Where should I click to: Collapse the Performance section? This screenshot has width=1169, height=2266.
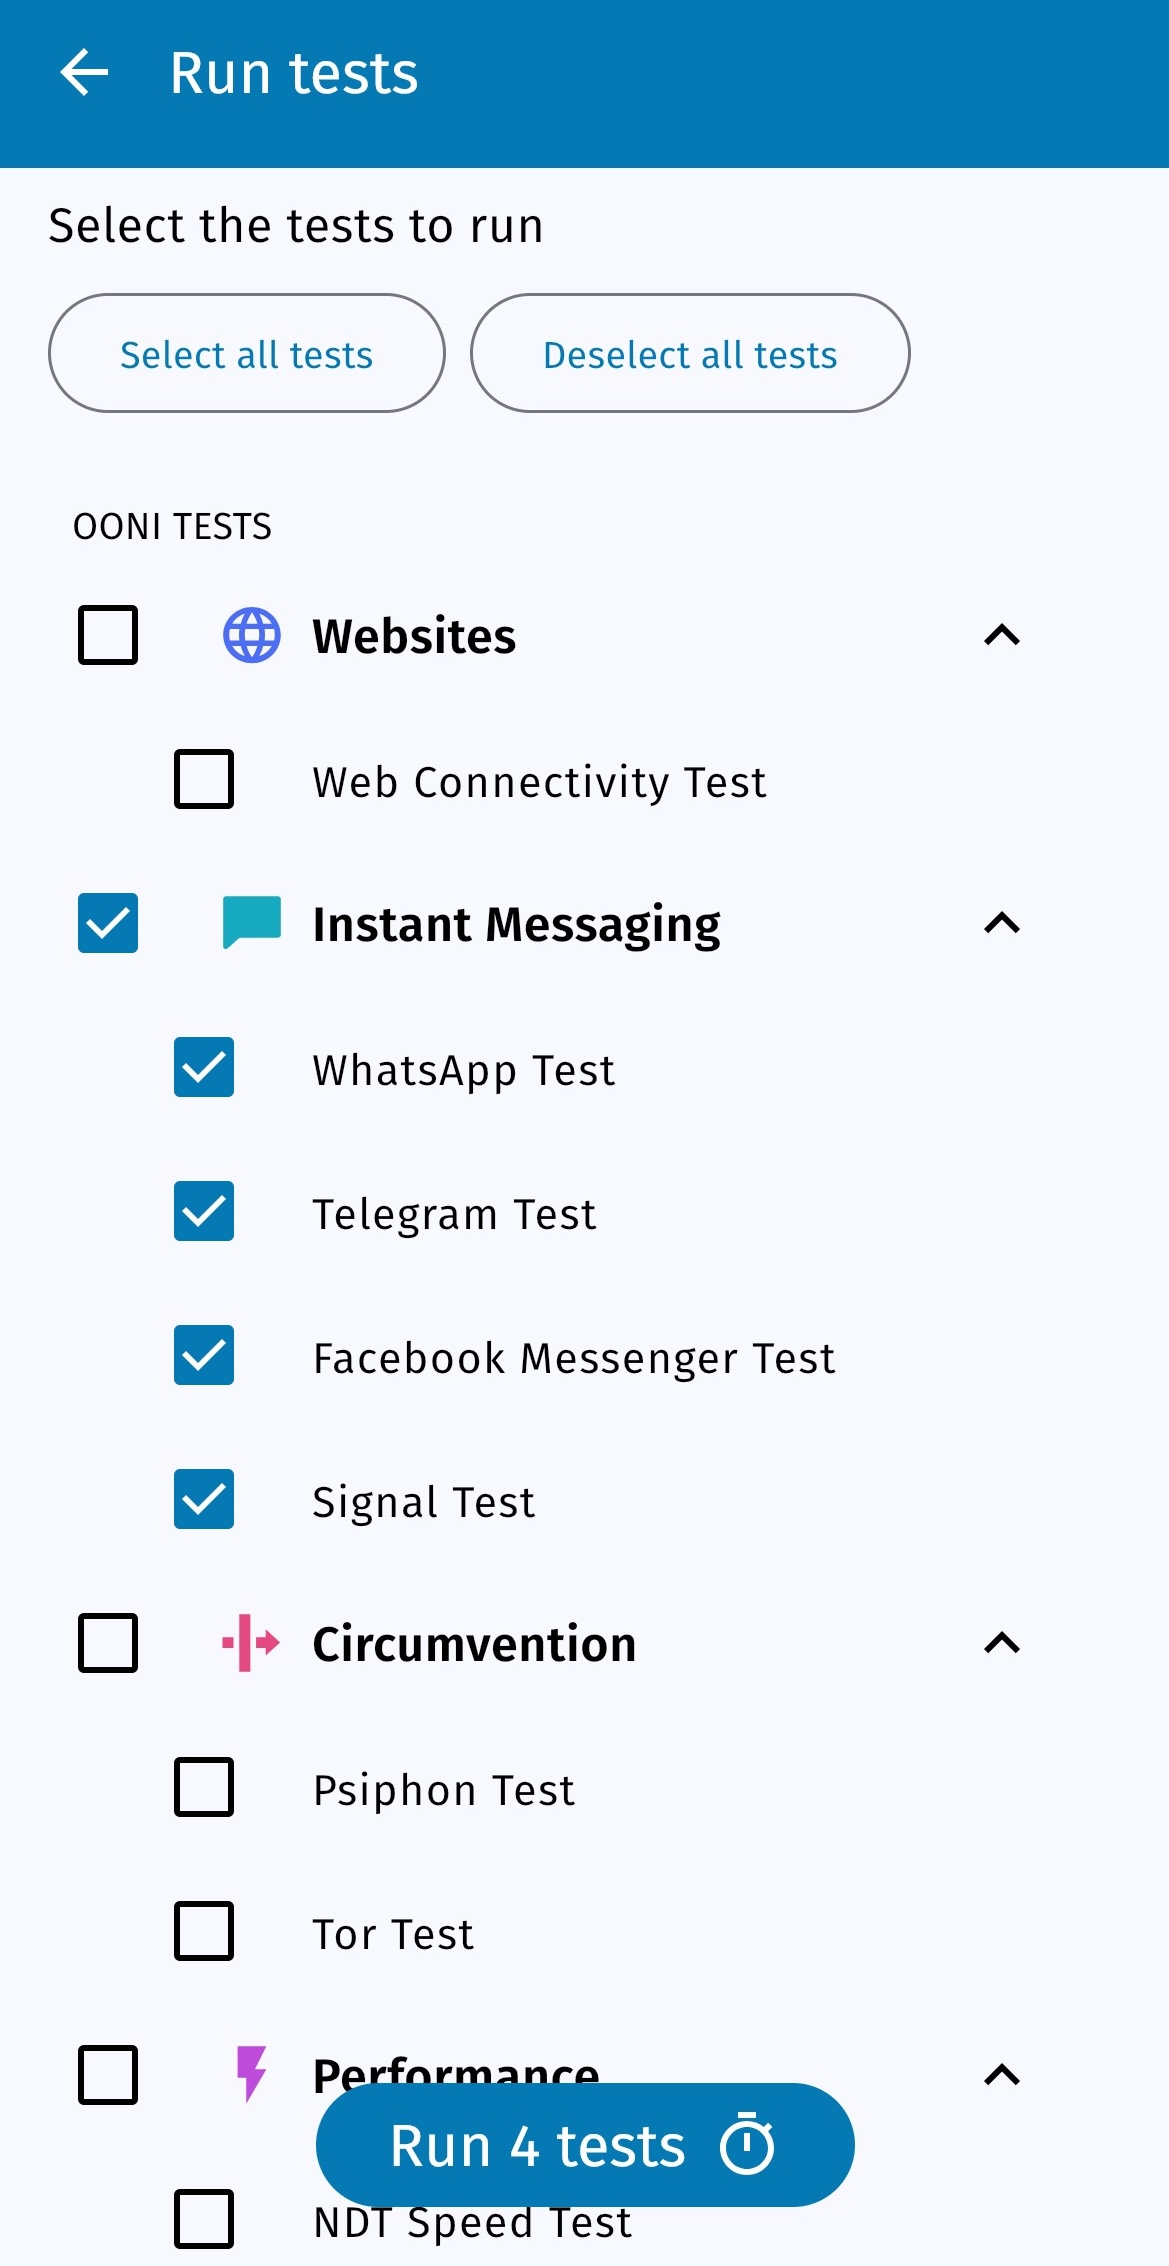click(x=1002, y=2075)
